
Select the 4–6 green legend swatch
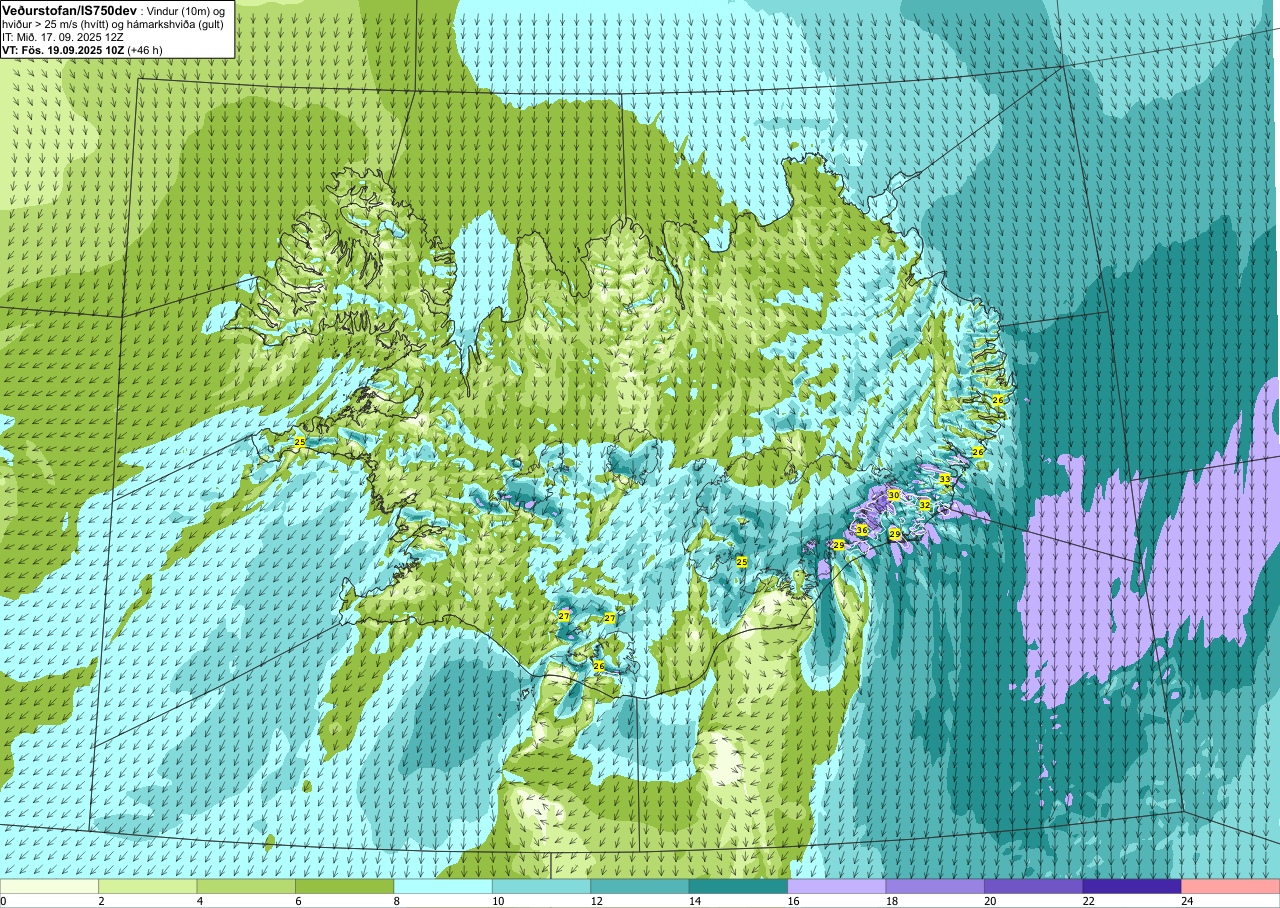[246, 886]
